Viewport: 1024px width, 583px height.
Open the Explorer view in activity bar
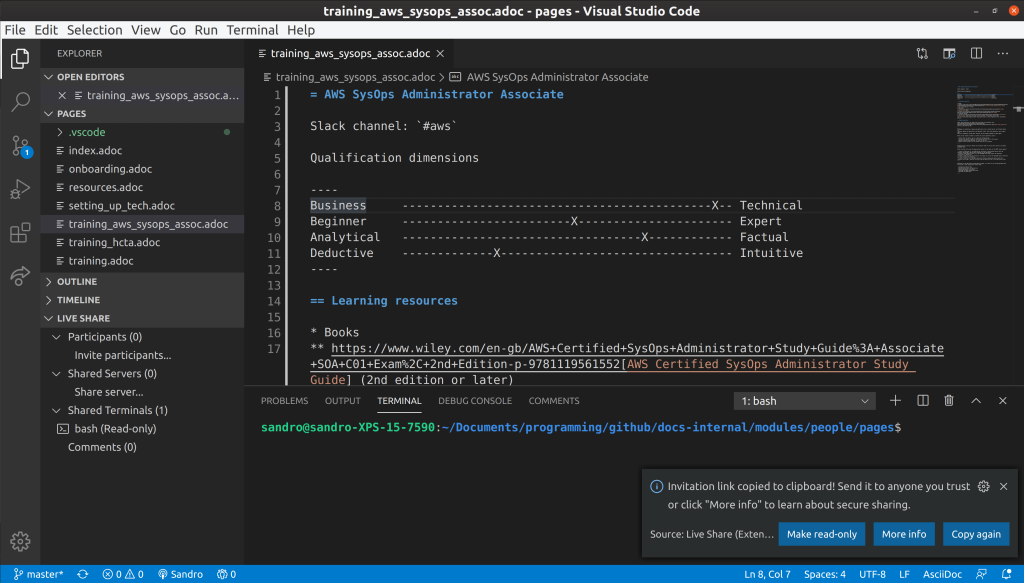pos(20,59)
